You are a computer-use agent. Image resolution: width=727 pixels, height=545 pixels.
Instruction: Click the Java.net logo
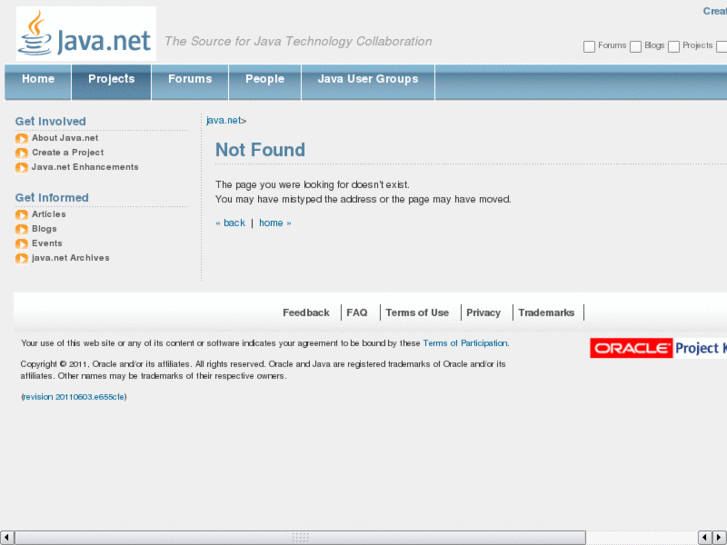[x=86, y=33]
